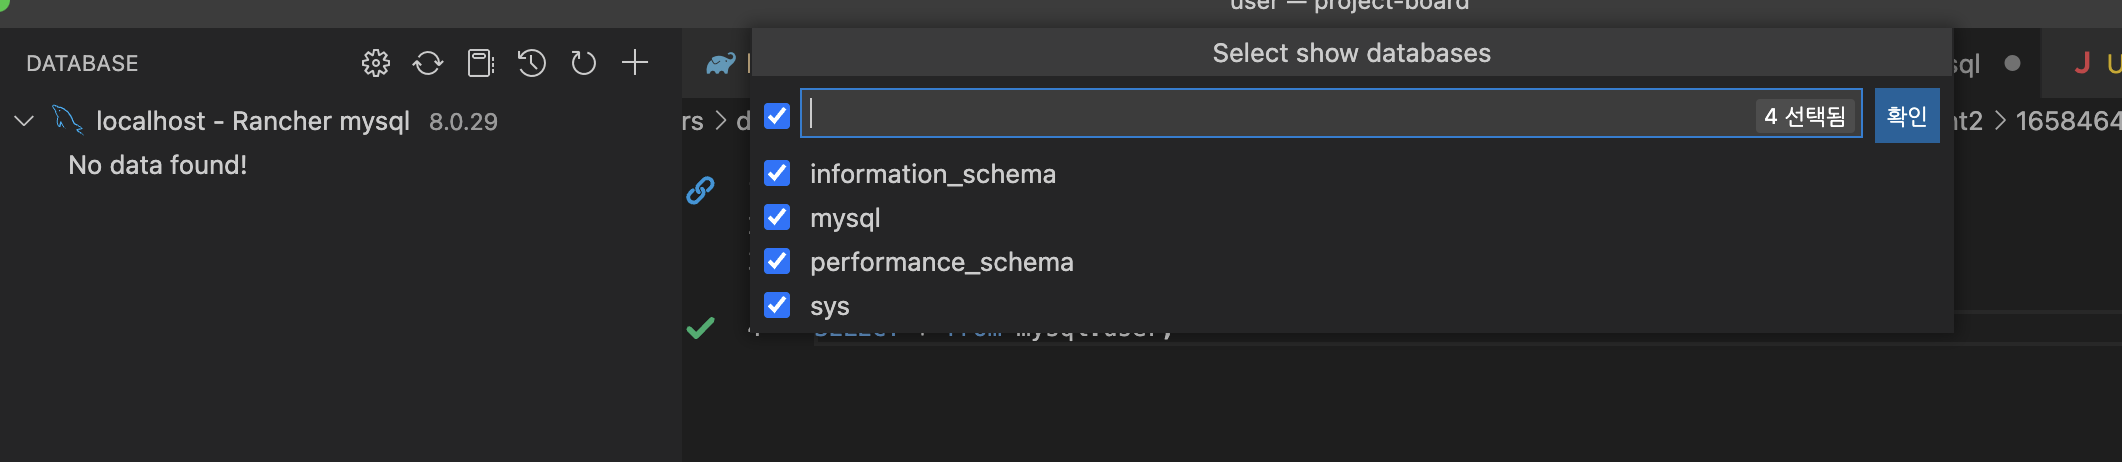Click the green checkmark in editor gutter
This screenshot has width=2122, height=462.
(700, 328)
